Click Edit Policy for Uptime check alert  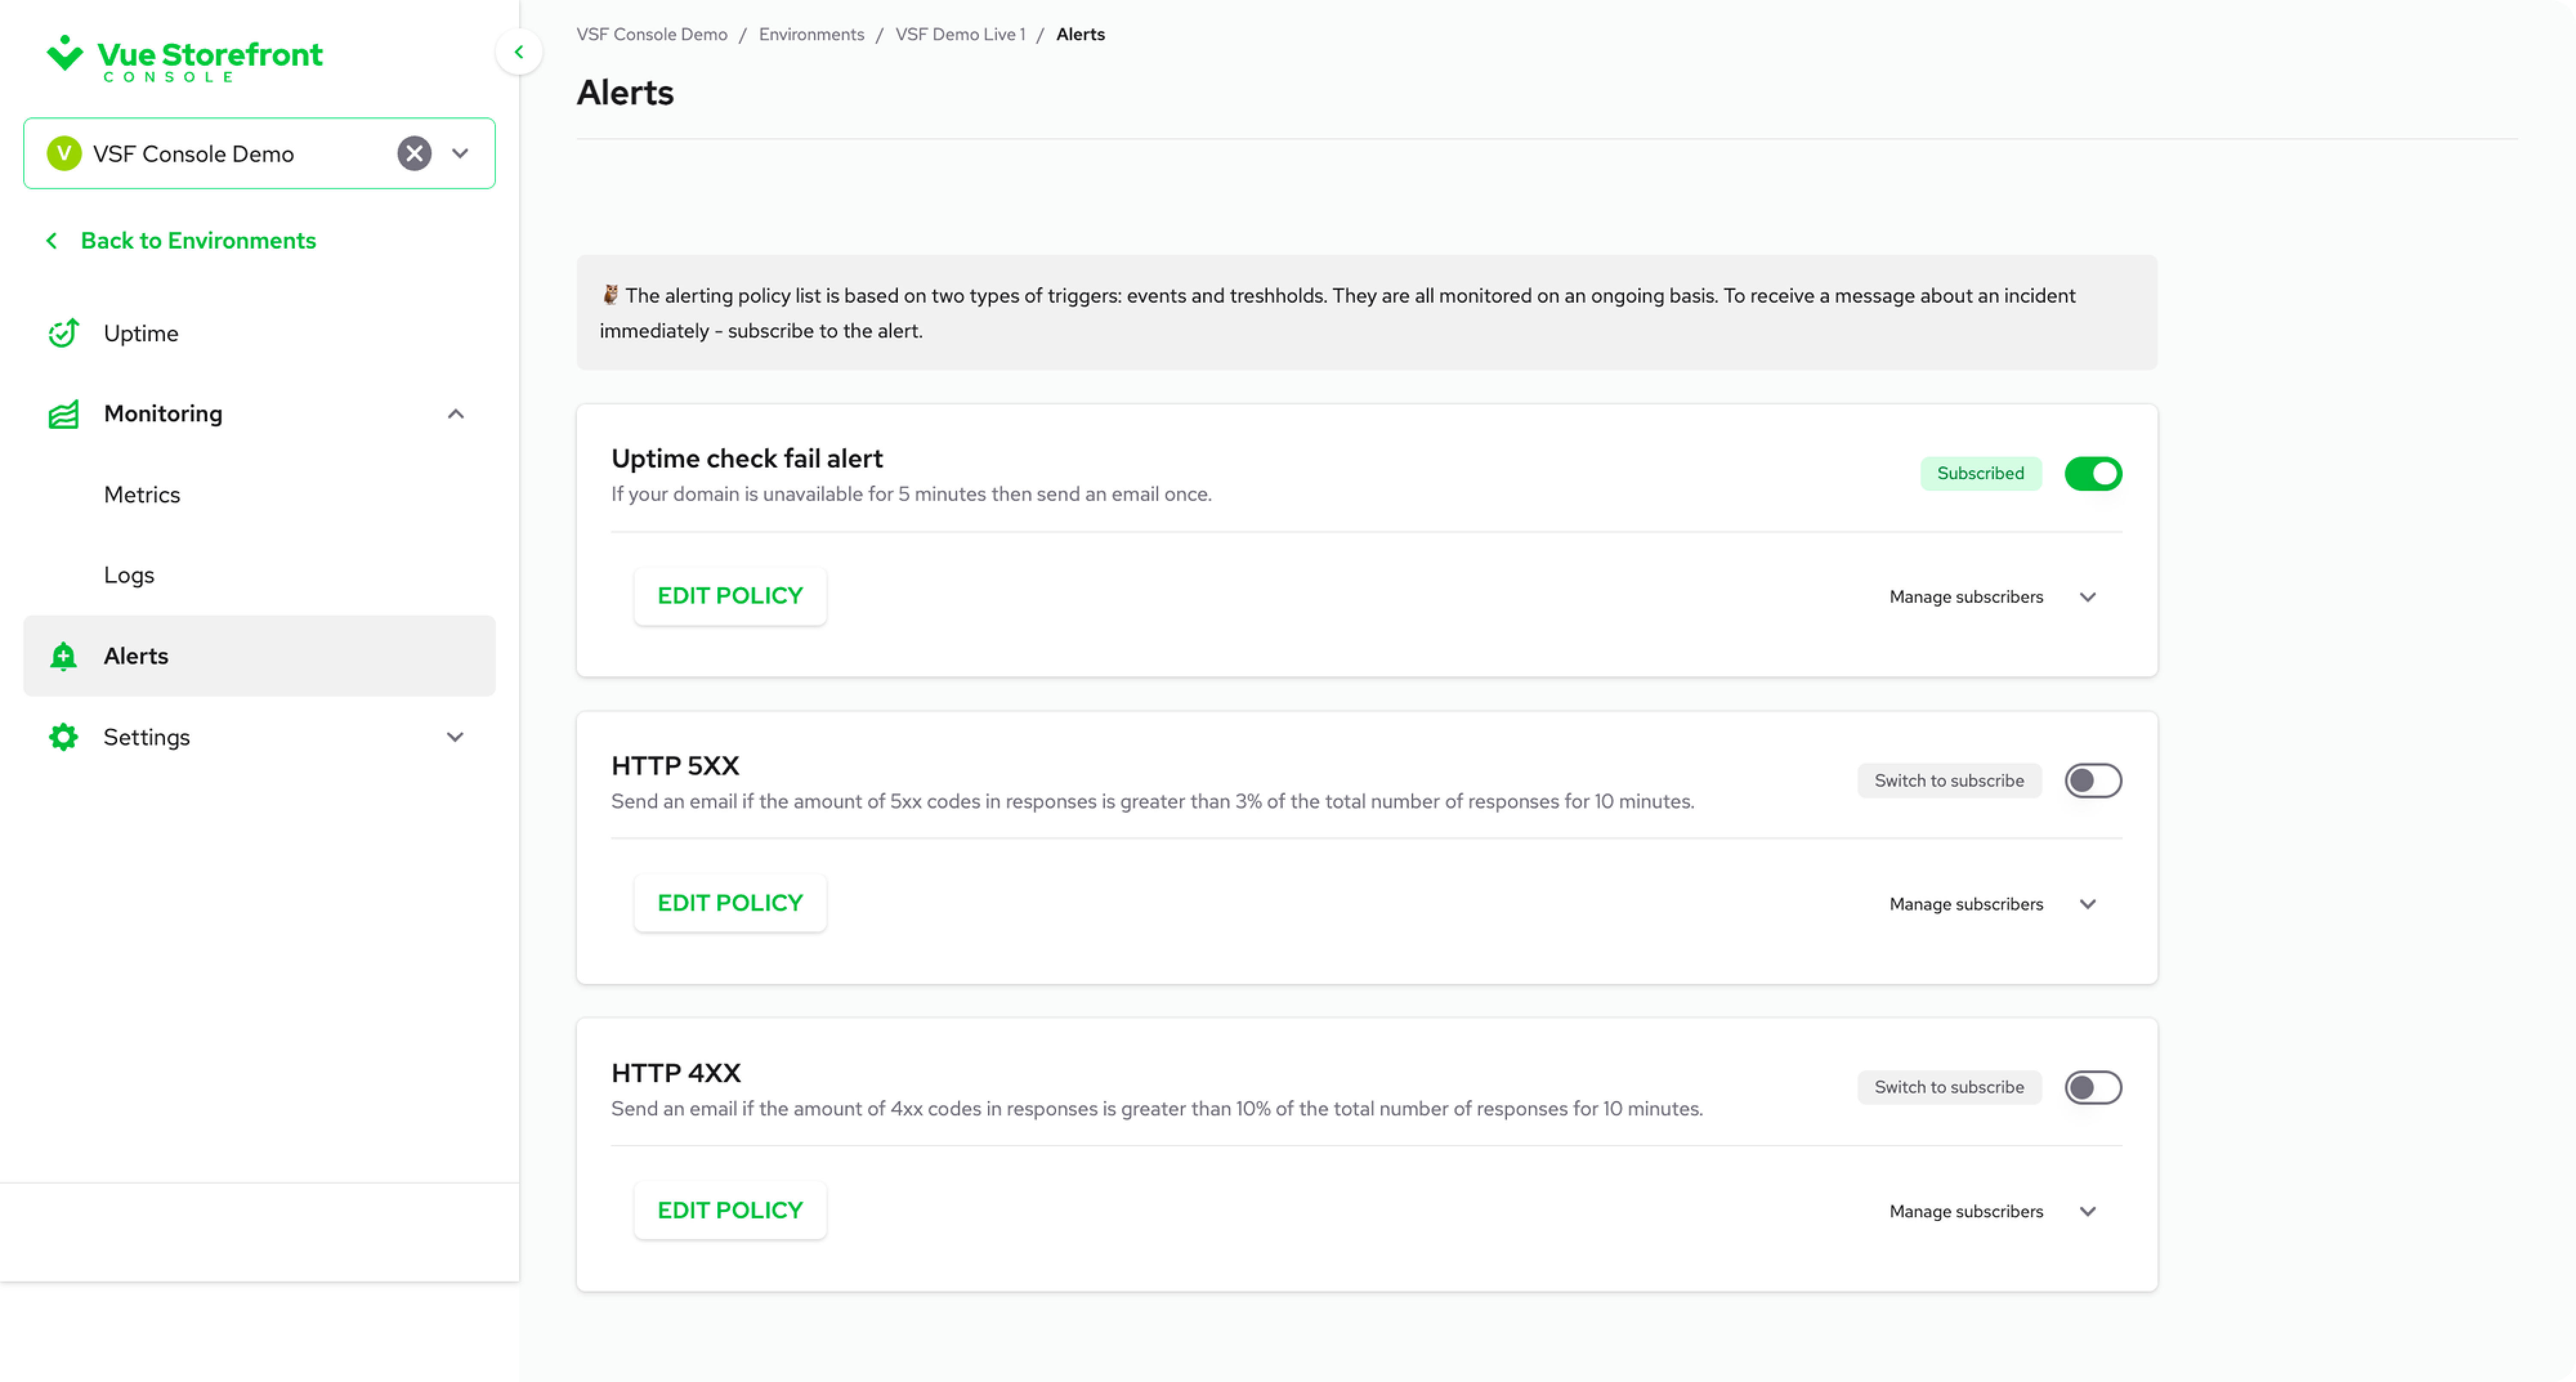click(x=730, y=596)
